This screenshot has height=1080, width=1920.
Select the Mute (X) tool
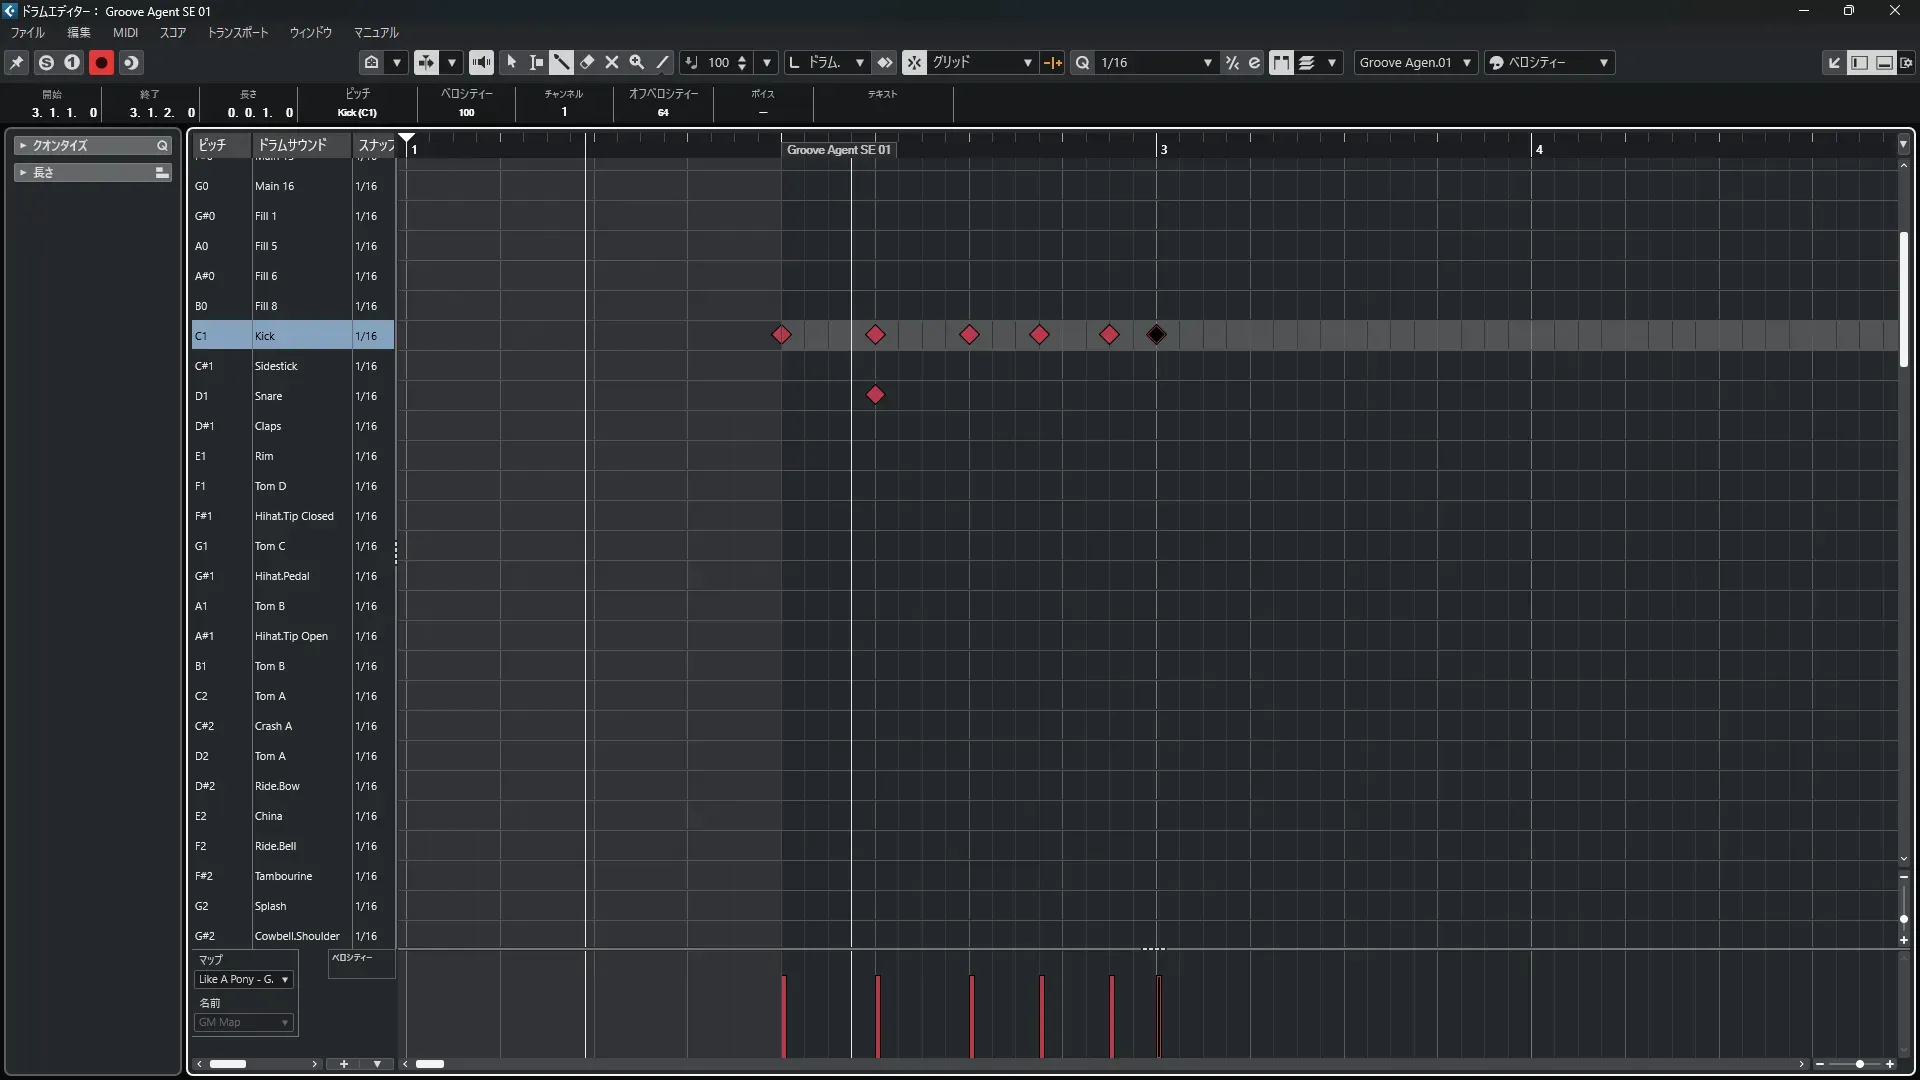tap(612, 62)
